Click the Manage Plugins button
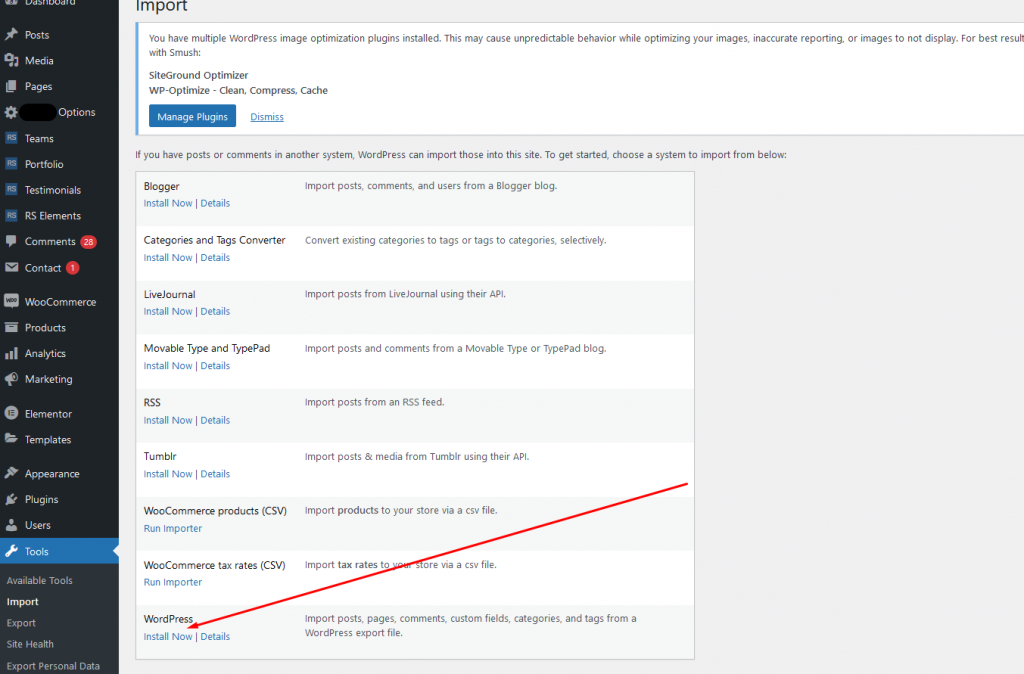This screenshot has height=674, width=1024. 192,116
